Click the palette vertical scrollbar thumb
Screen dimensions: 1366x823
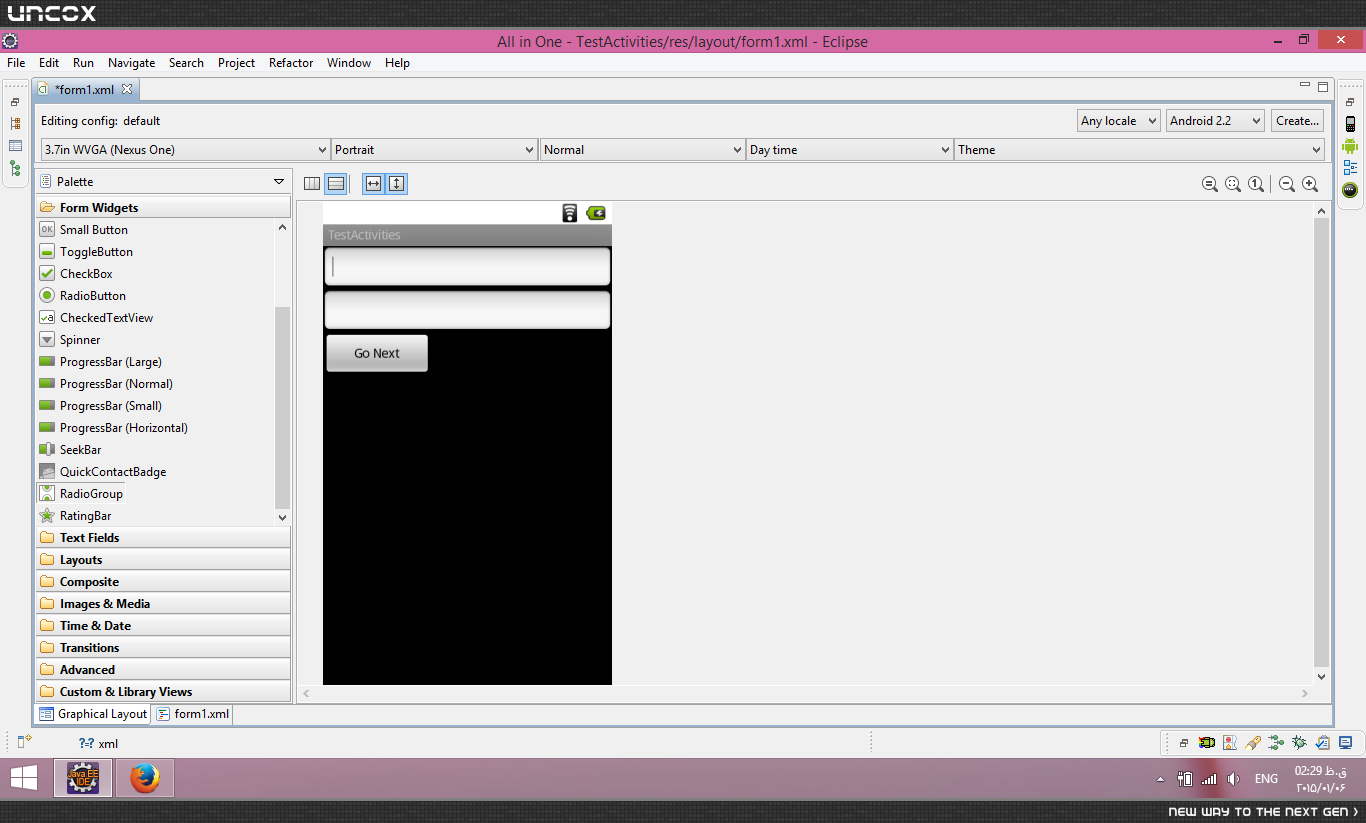click(x=282, y=407)
